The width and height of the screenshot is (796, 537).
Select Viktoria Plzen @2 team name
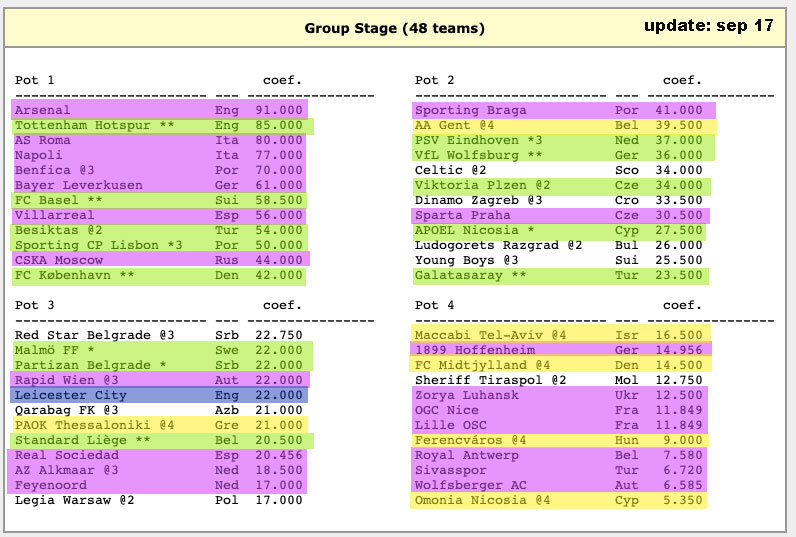tap(483, 185)
